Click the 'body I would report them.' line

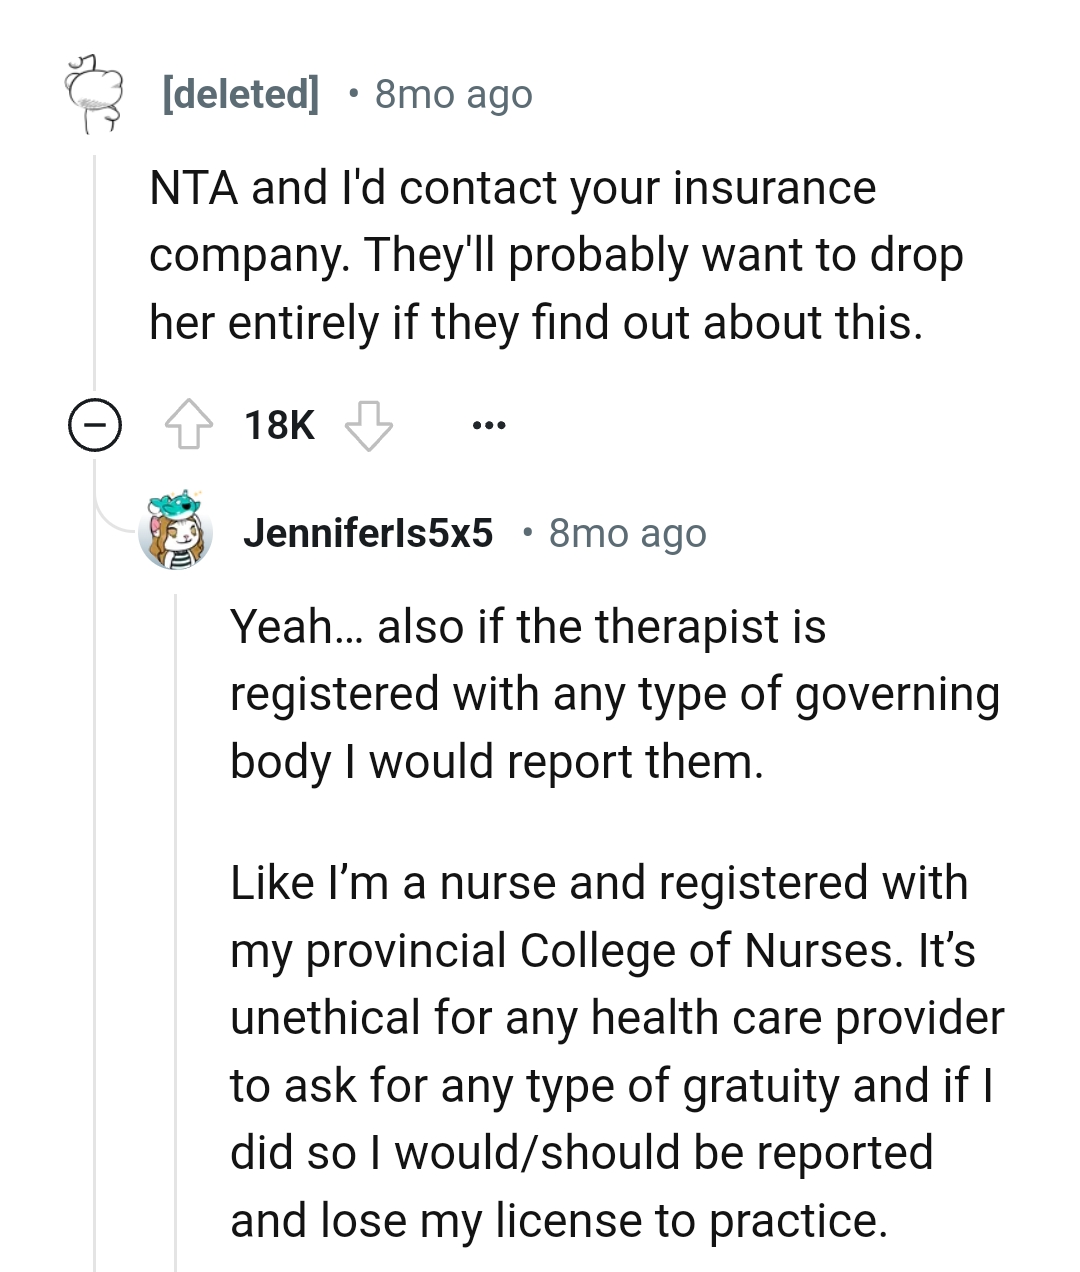497,761
